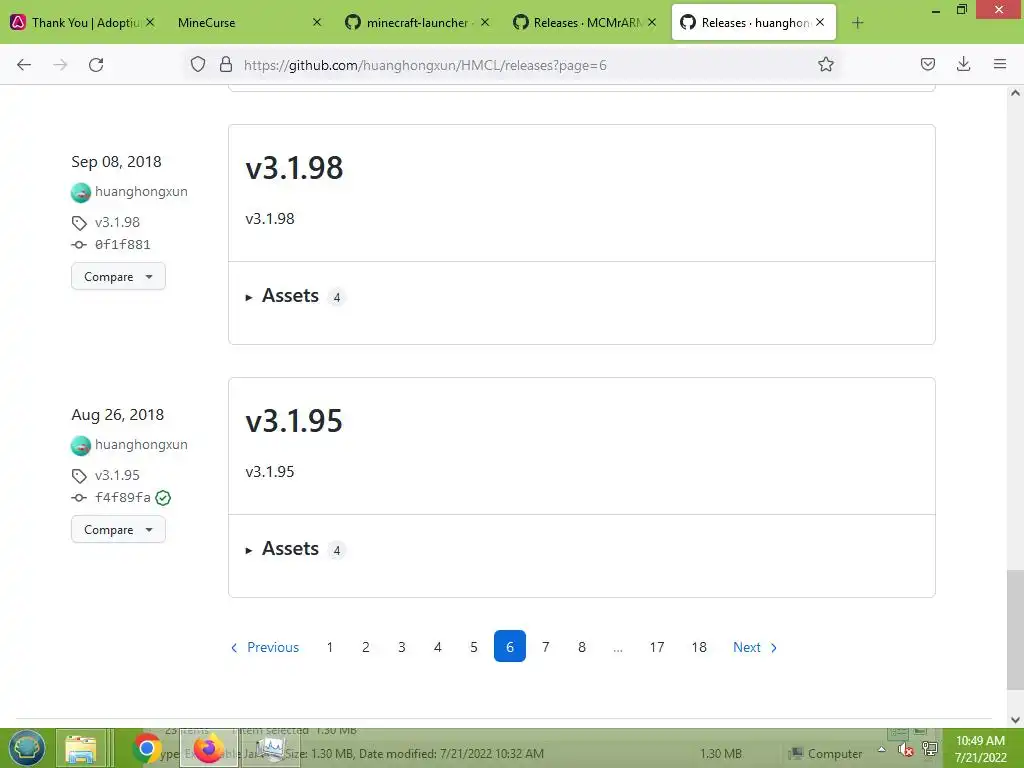
Task: Open the Save to Pocket icon
Action: [927, 65]
